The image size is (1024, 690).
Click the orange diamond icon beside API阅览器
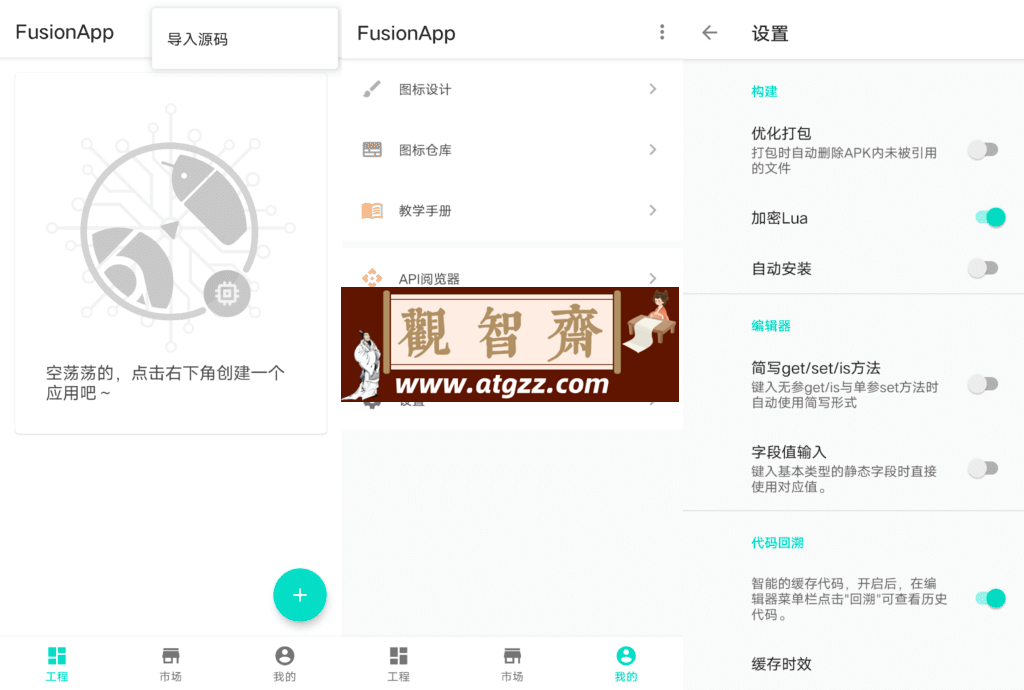372,277
